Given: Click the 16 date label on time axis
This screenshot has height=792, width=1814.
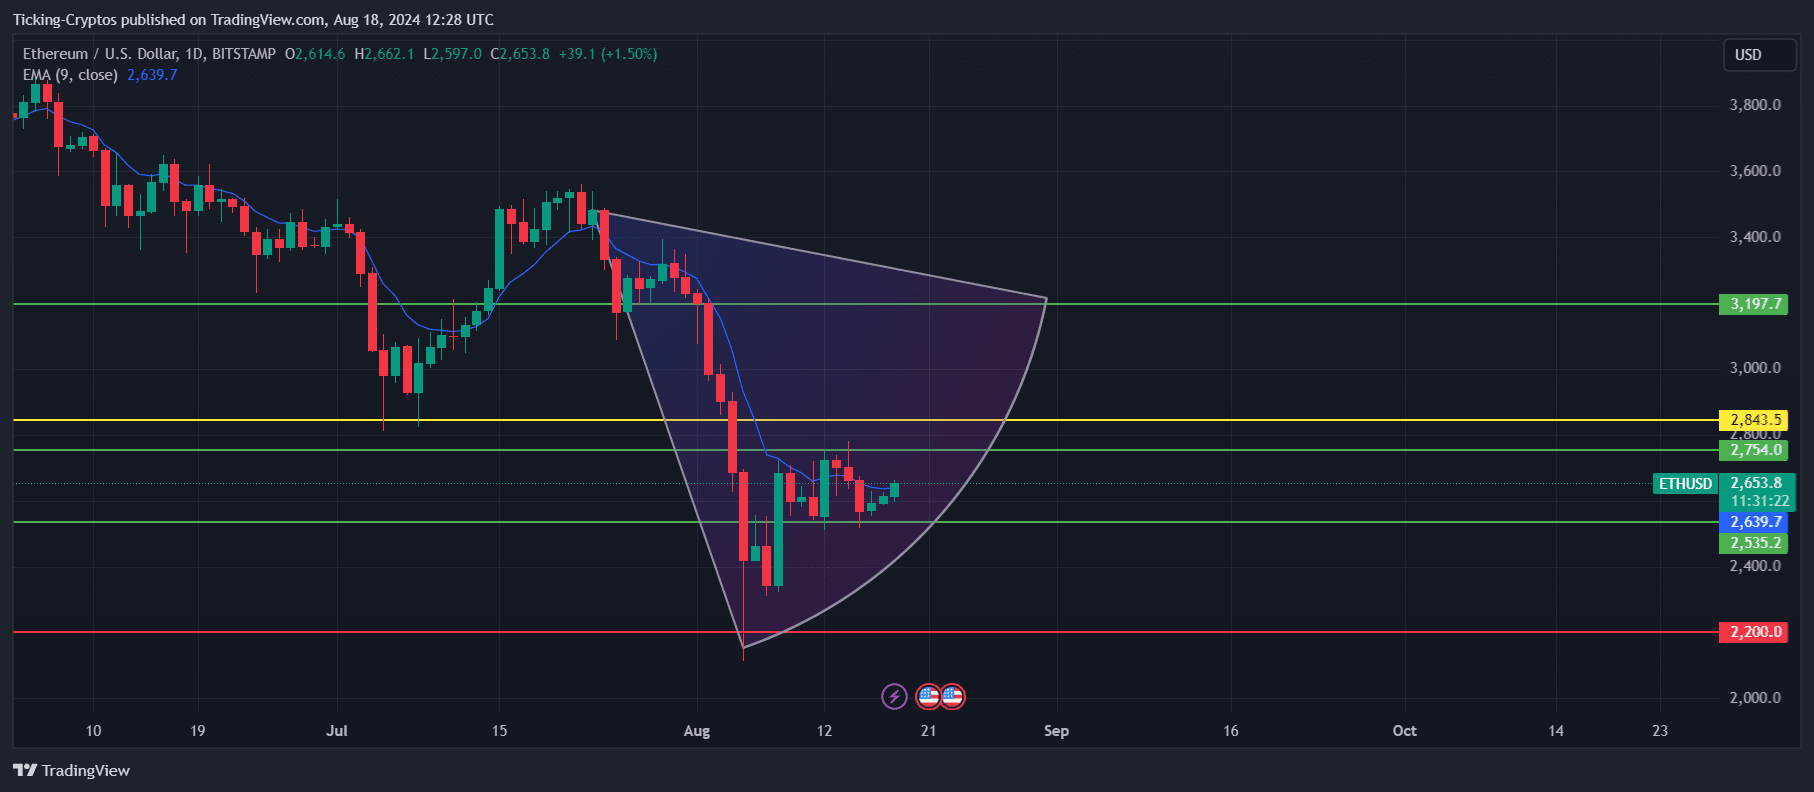Looking at the screenshot, I should coord(1231,731).
